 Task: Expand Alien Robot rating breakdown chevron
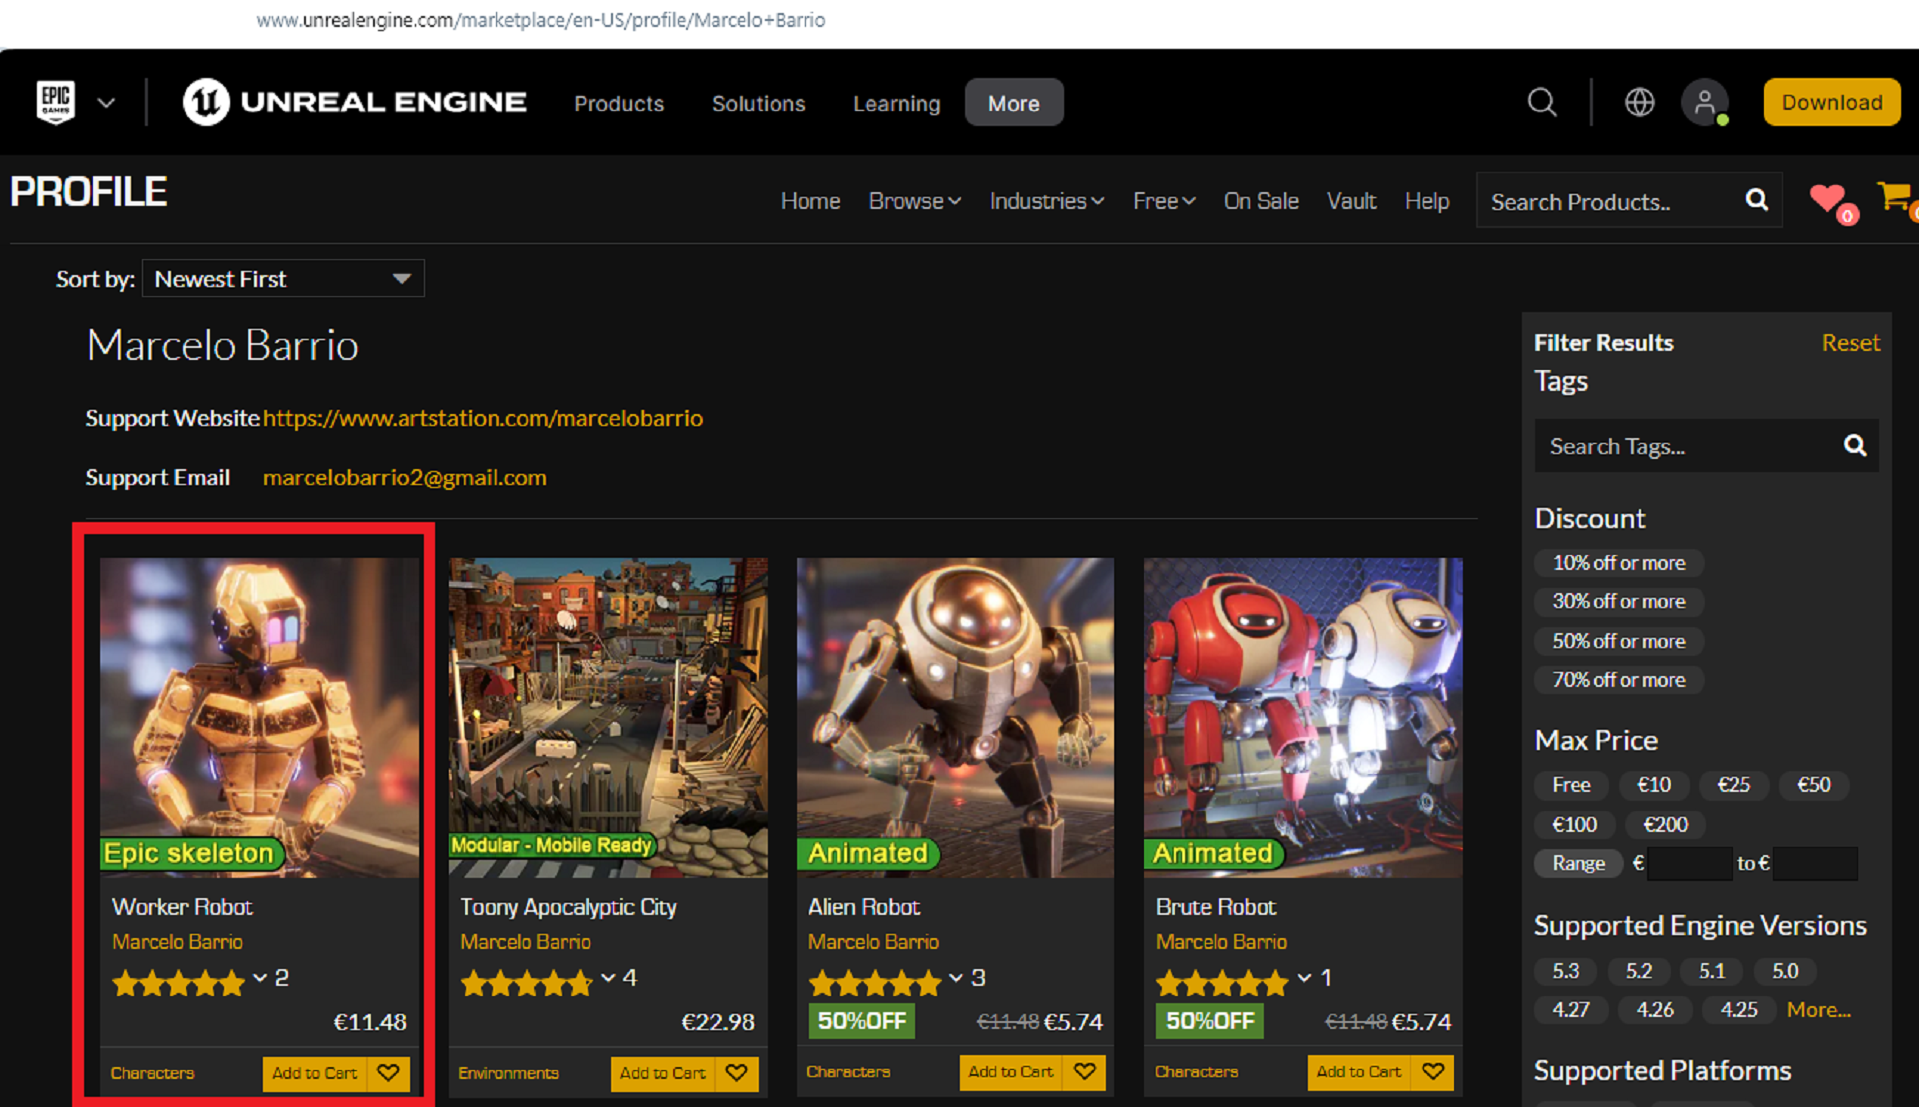click(x=956, y=978)
